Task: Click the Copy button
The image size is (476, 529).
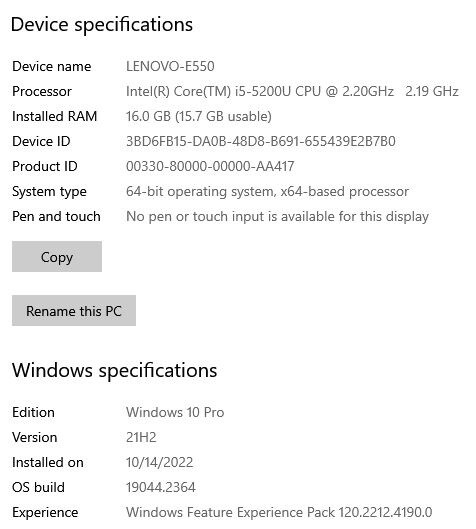Action: click(x=57, y=256)
